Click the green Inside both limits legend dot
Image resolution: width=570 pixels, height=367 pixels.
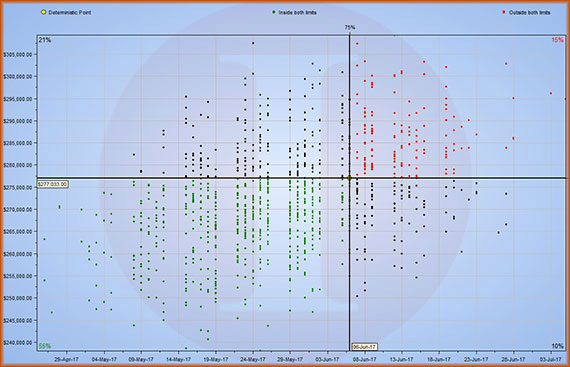274,12
